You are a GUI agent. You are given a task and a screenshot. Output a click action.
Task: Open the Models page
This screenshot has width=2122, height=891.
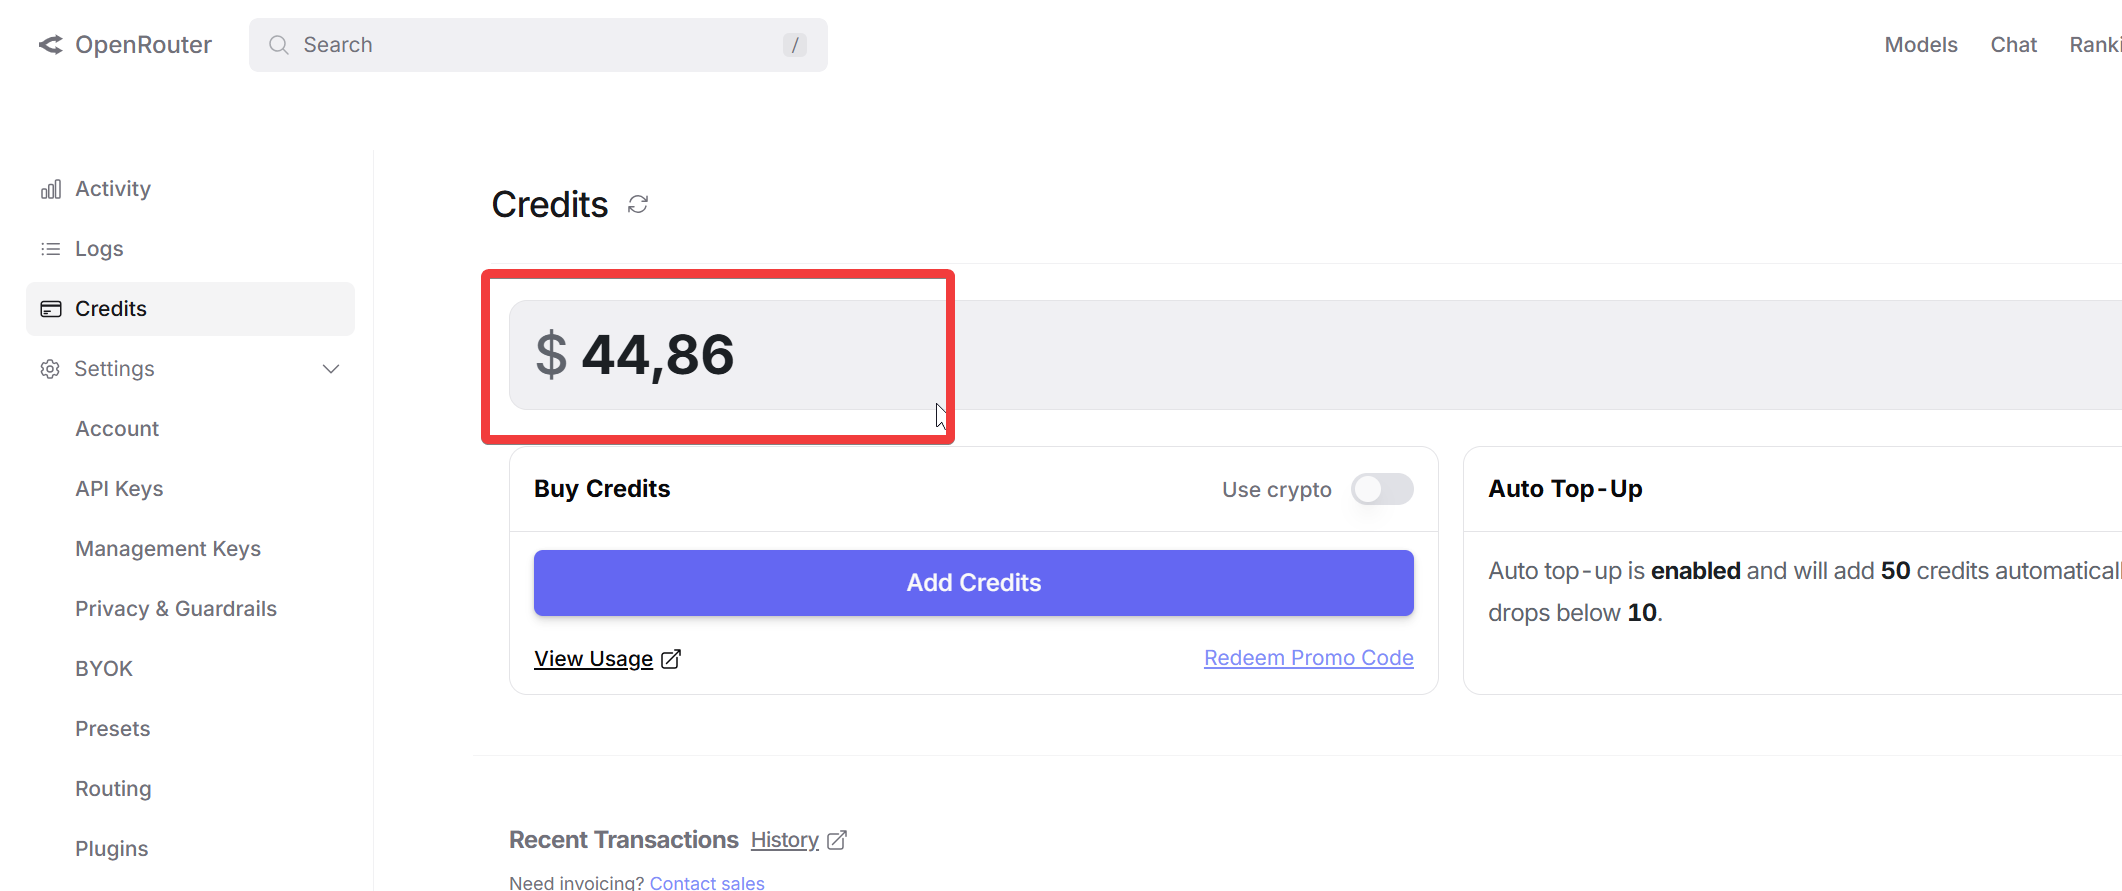1921,45
